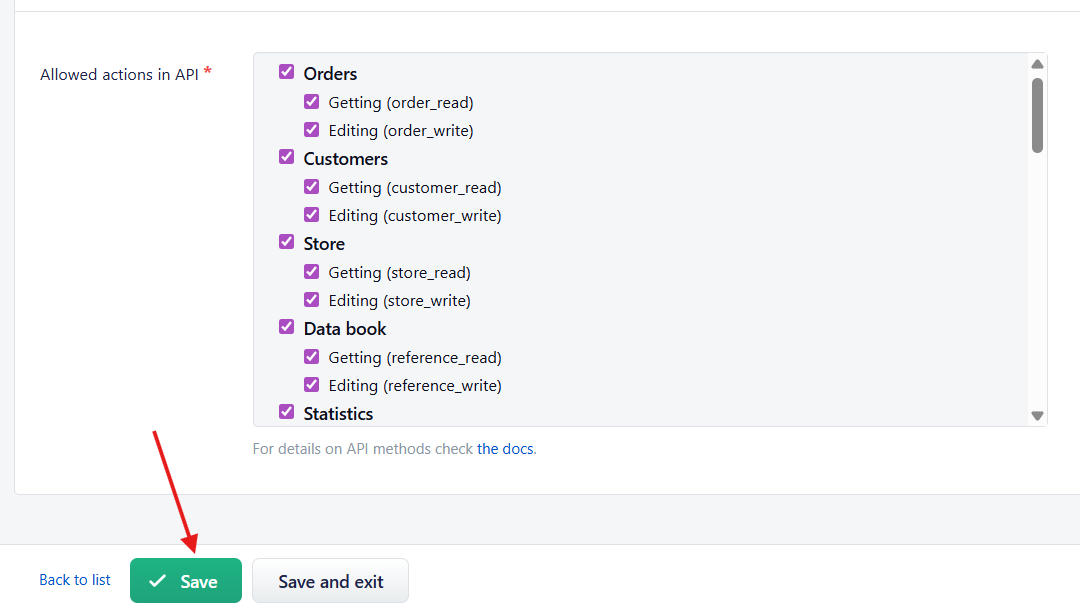This screenshot has width=1080, height=612.
Task: Toggle Editing (order_write) permission
Action: (x=312, y=129)
